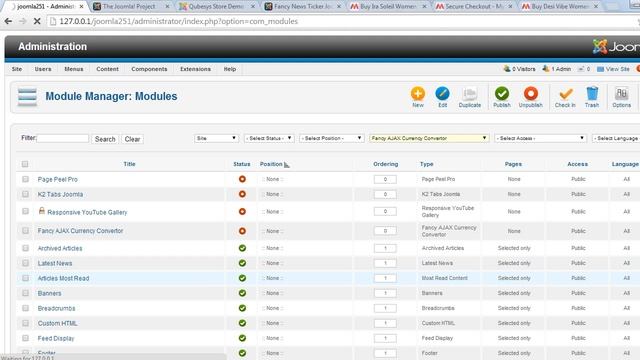Check the Latest News row checkbox

(x=25, y=263)
